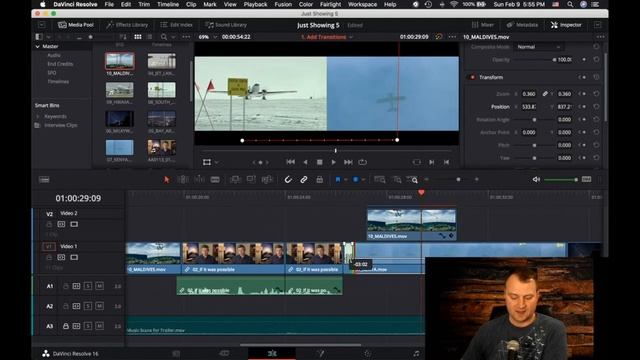Show the Mixer panel

pyautogui.click(x=482, y=25)
